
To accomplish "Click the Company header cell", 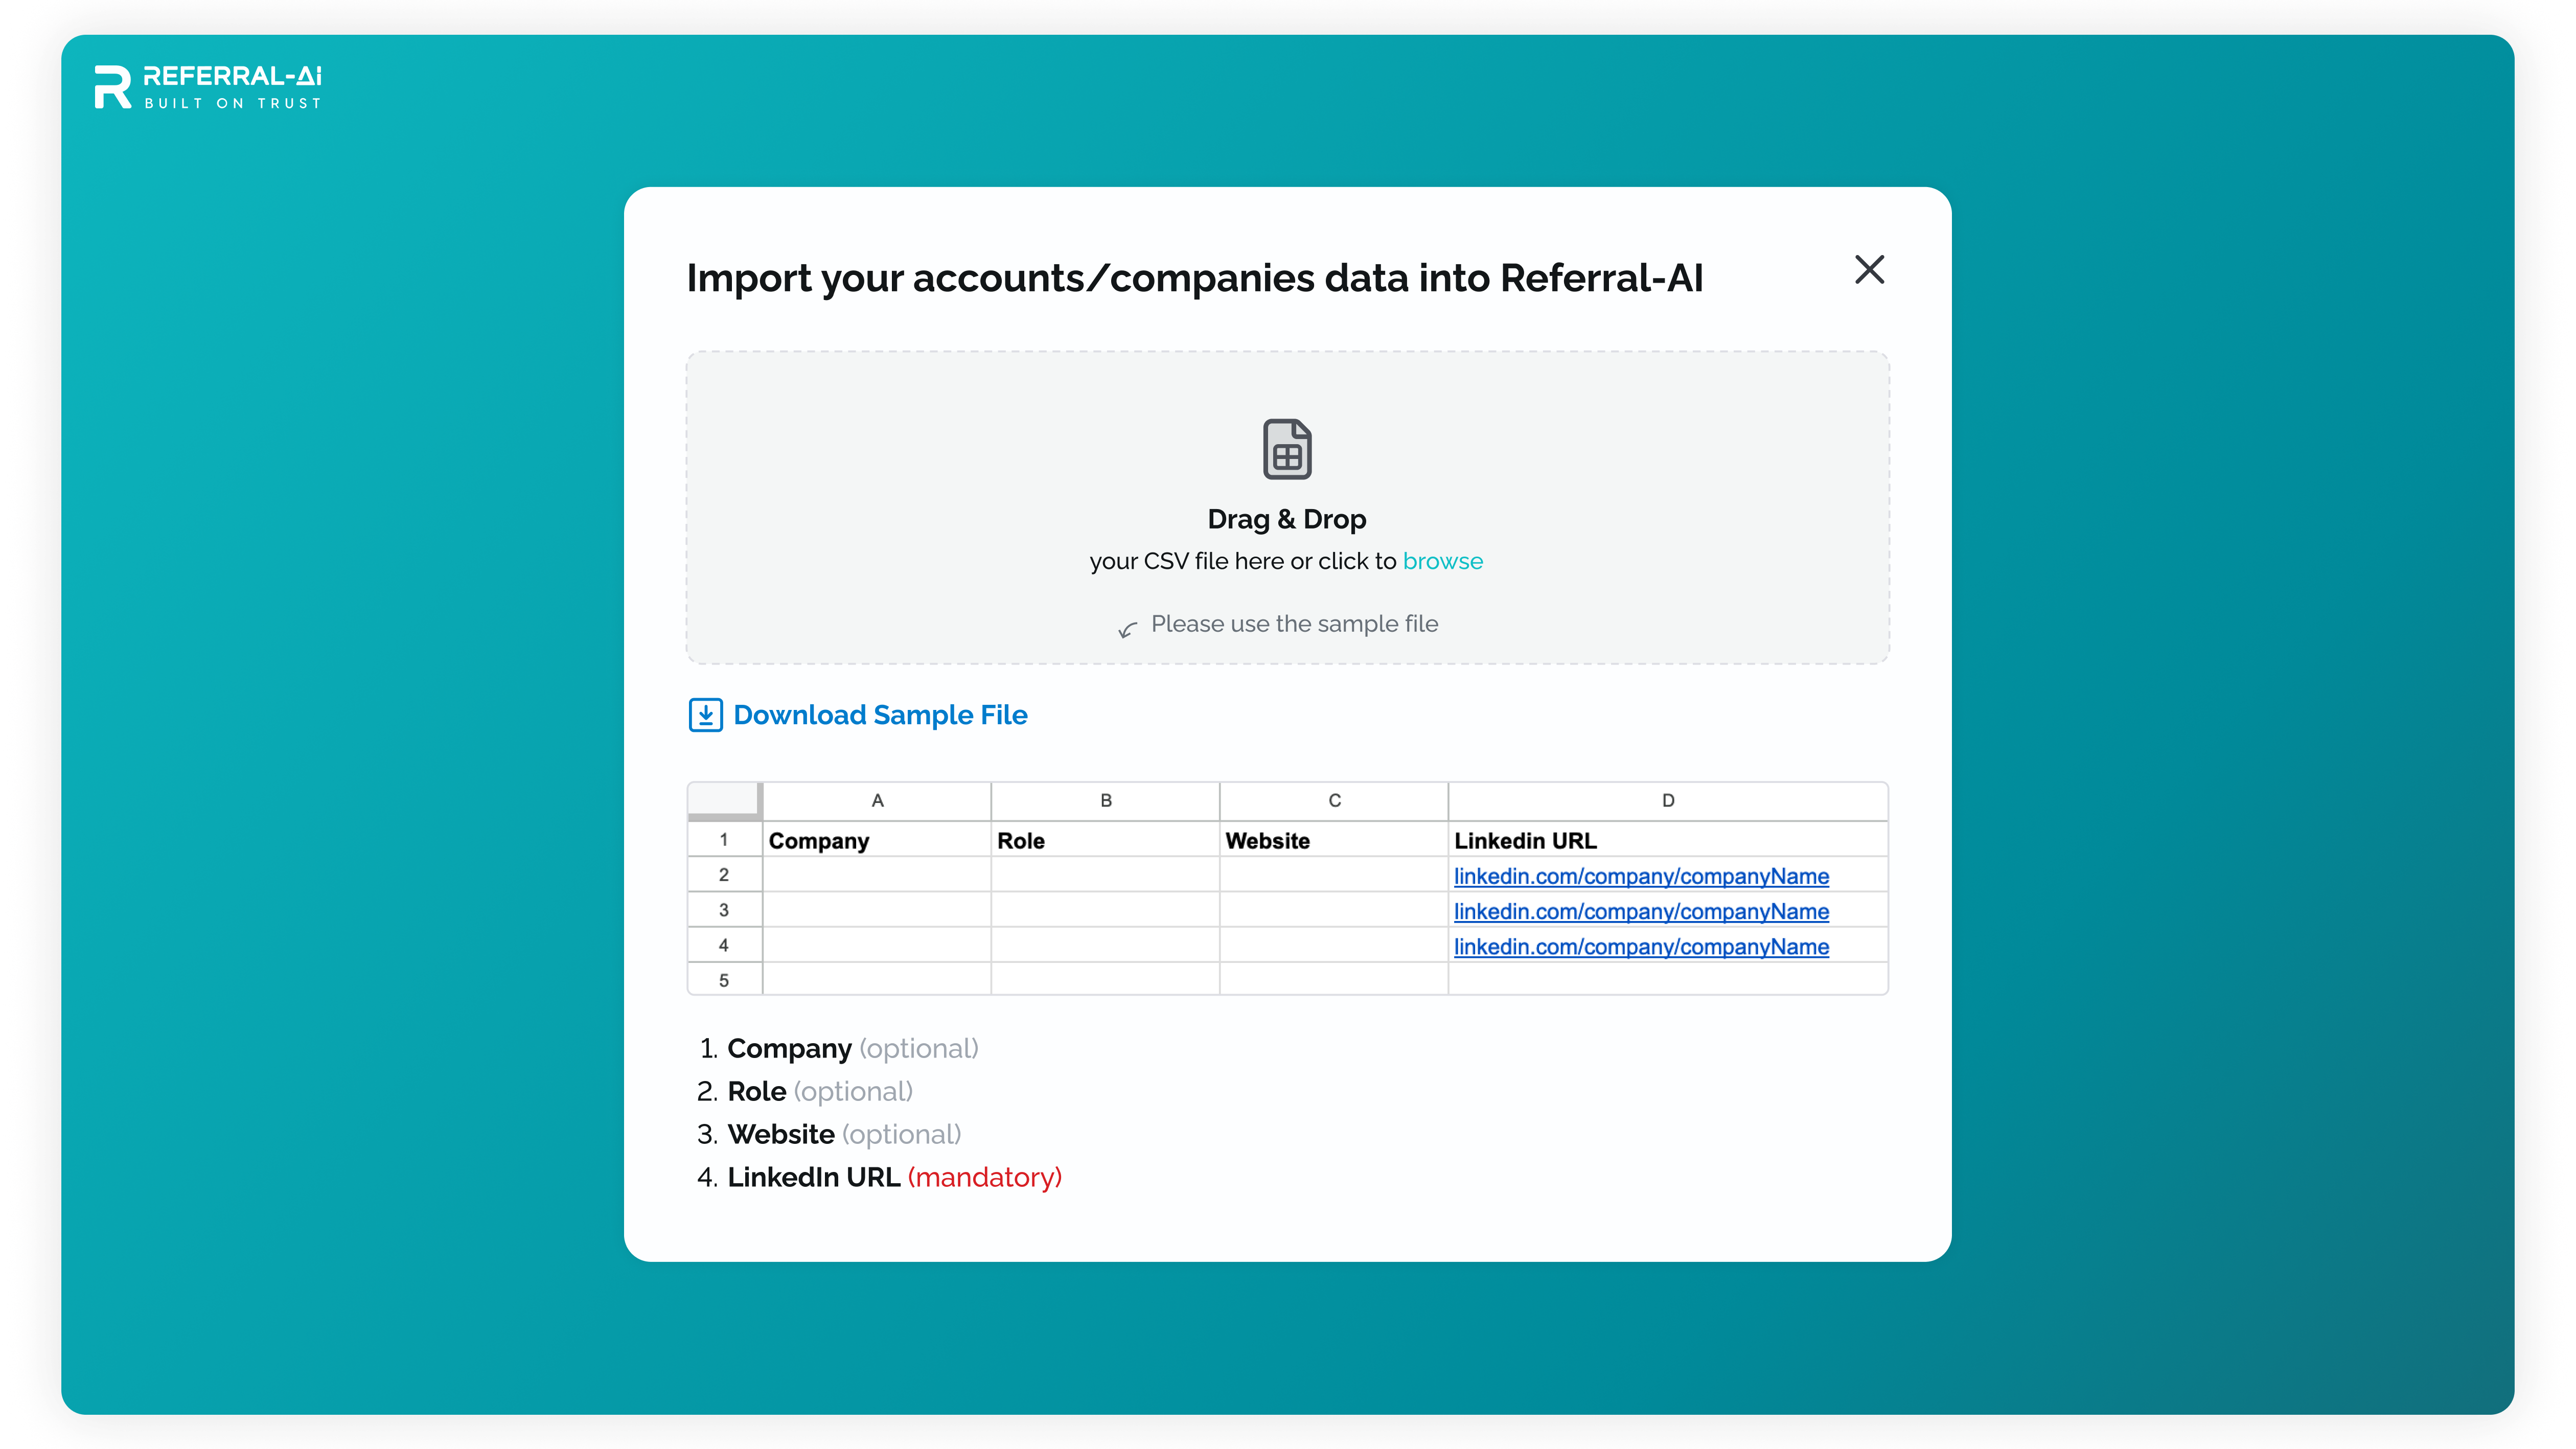I will [x=877, y=840].
